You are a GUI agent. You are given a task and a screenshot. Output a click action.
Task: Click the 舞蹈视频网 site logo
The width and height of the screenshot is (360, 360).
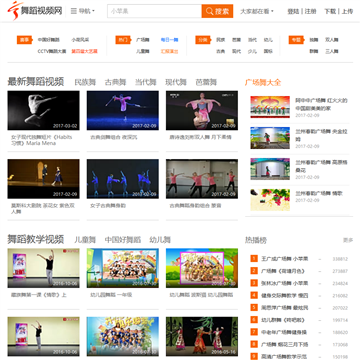35,11
